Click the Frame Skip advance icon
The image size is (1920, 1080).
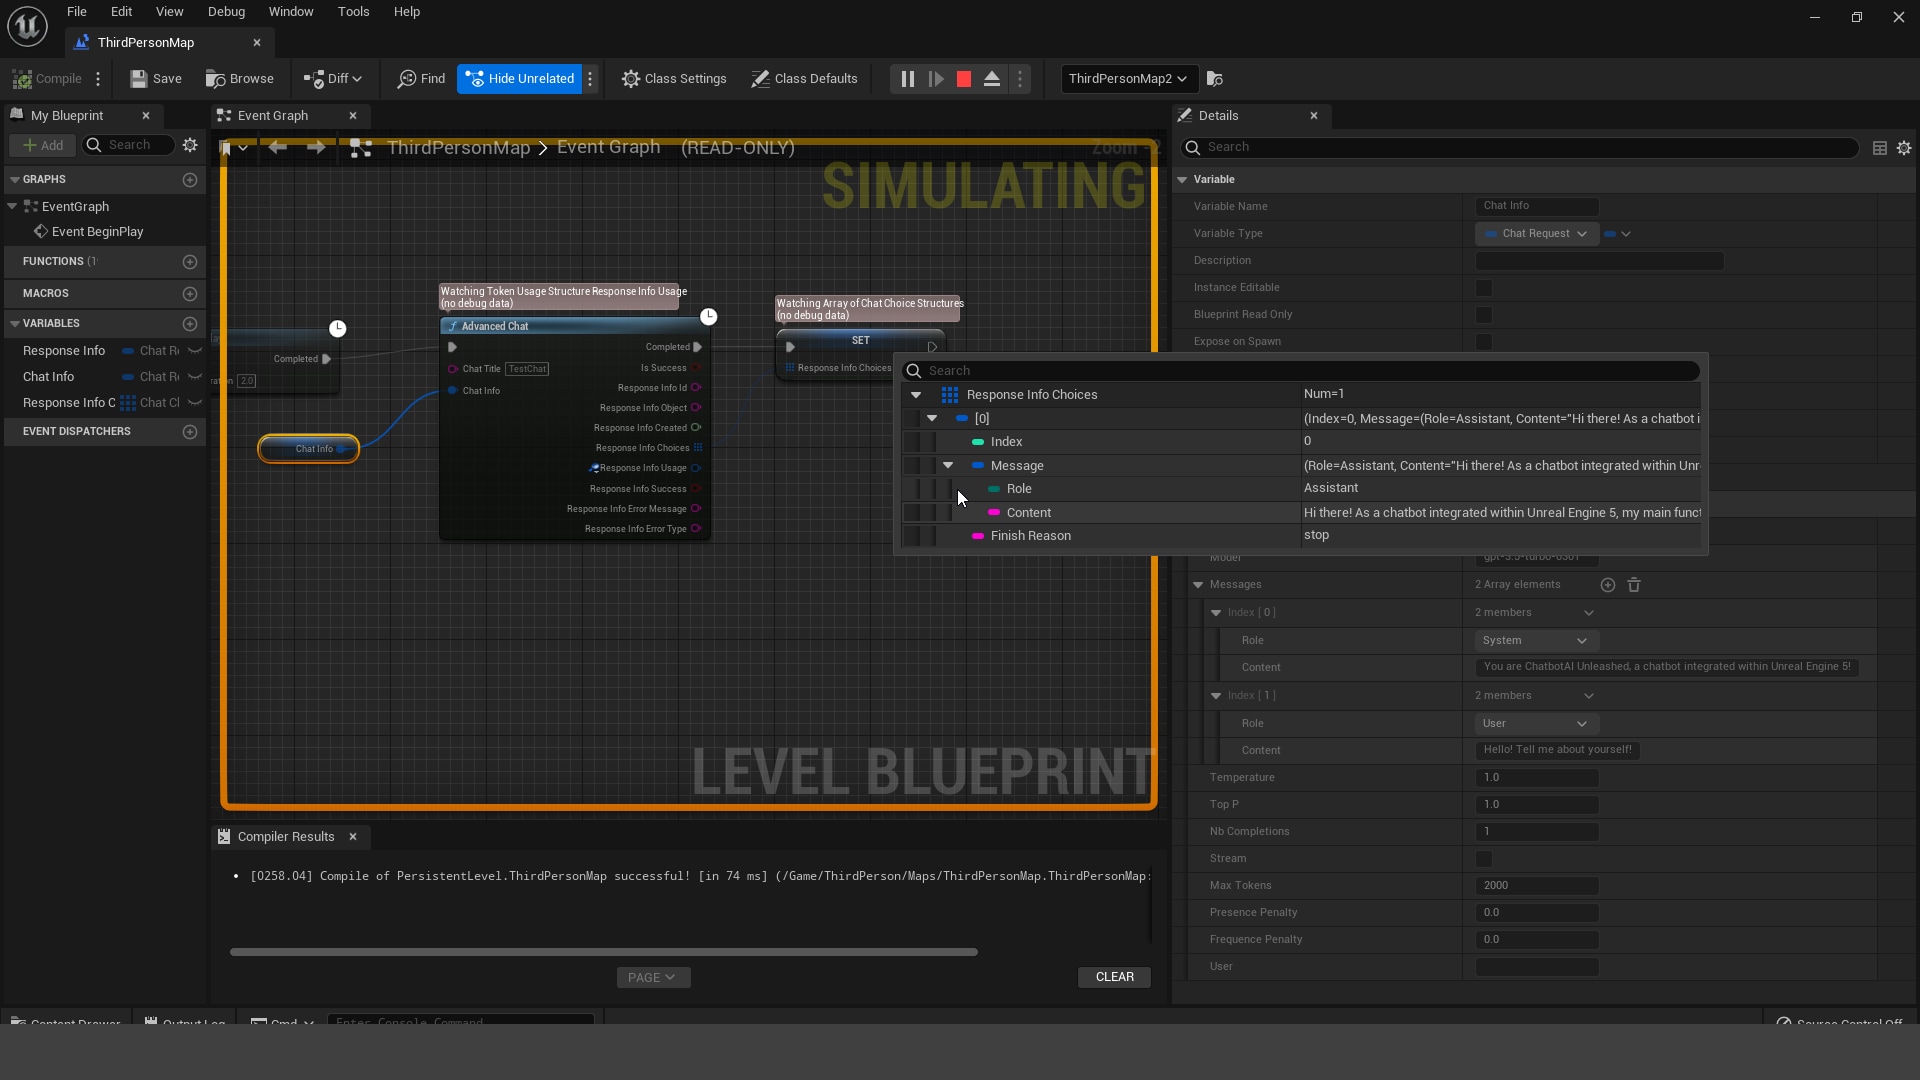pyautogui.click(x=936, y=79)
